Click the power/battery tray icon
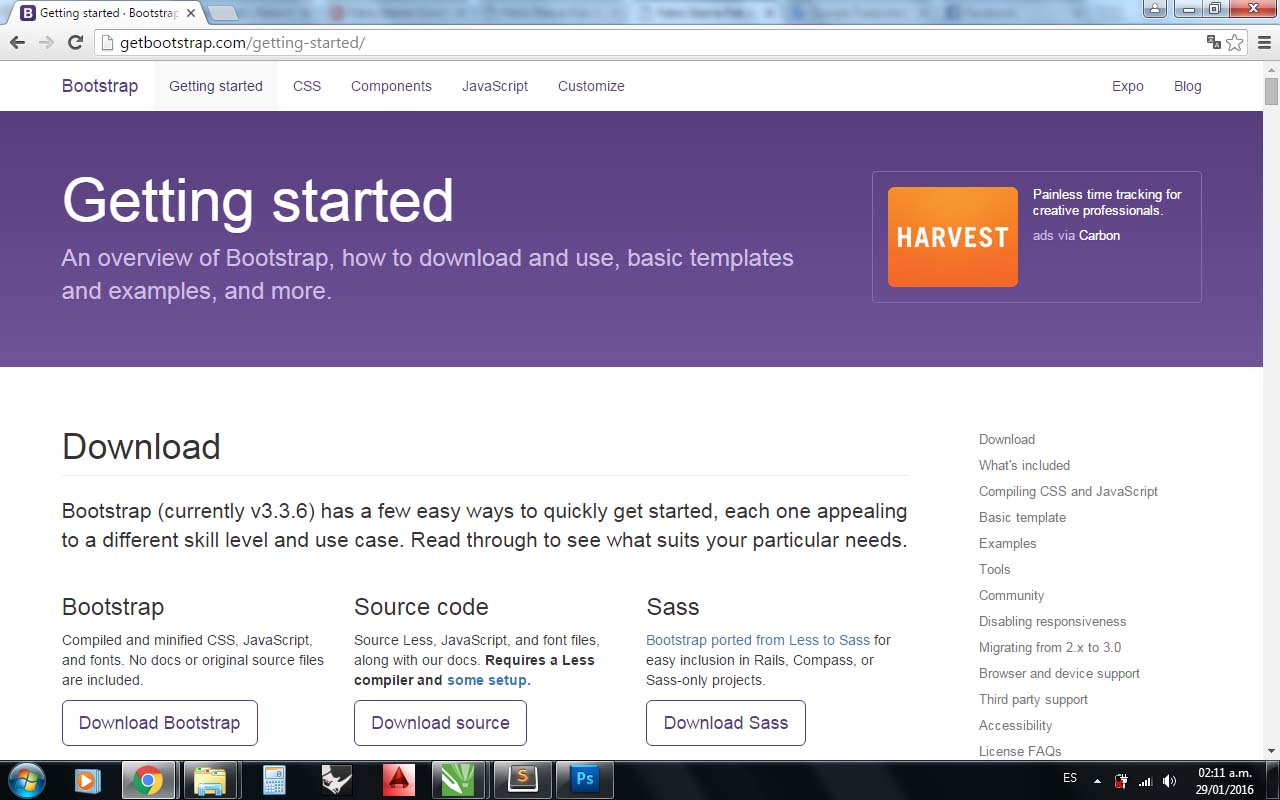Screen dimensions: 1280x800 1122,781
